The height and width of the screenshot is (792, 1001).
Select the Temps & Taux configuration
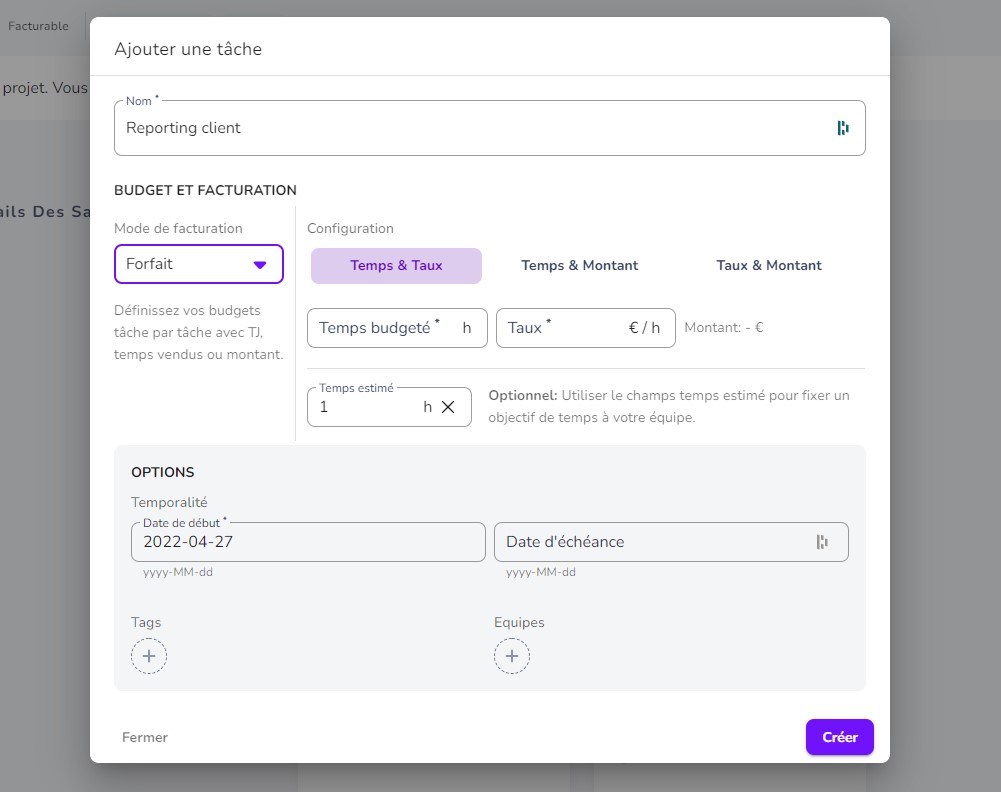tap(396, 266)
